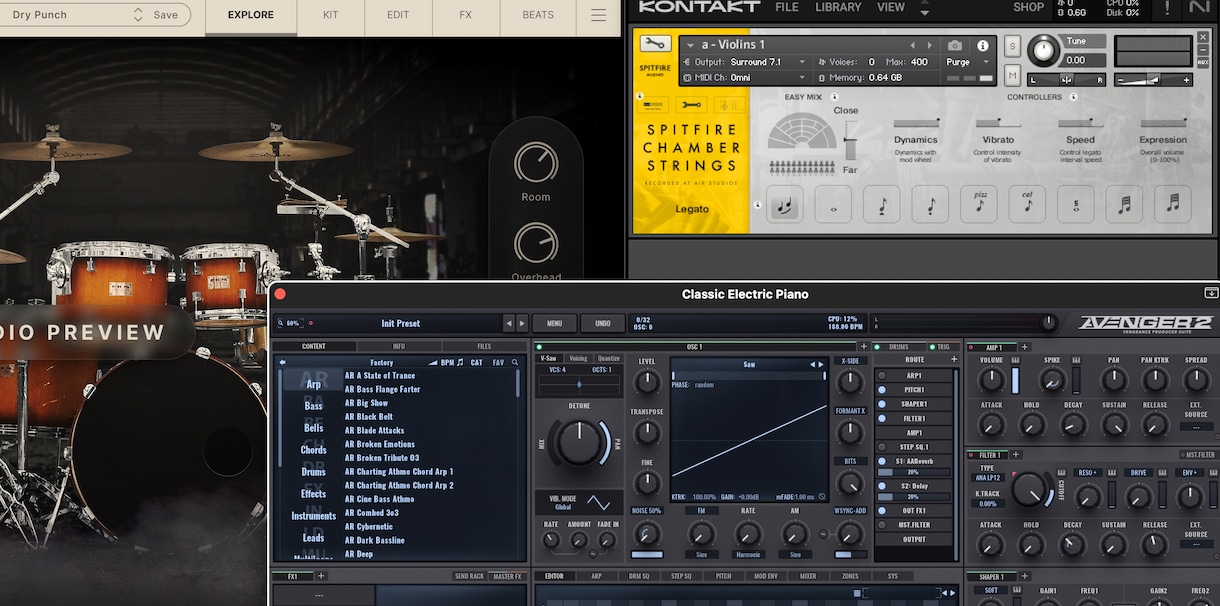Image resolution: width=1220 pixels, height=606 pixels.
Task: Open Kontakt rack view up-down arrows
Action: tap(924, 9)
